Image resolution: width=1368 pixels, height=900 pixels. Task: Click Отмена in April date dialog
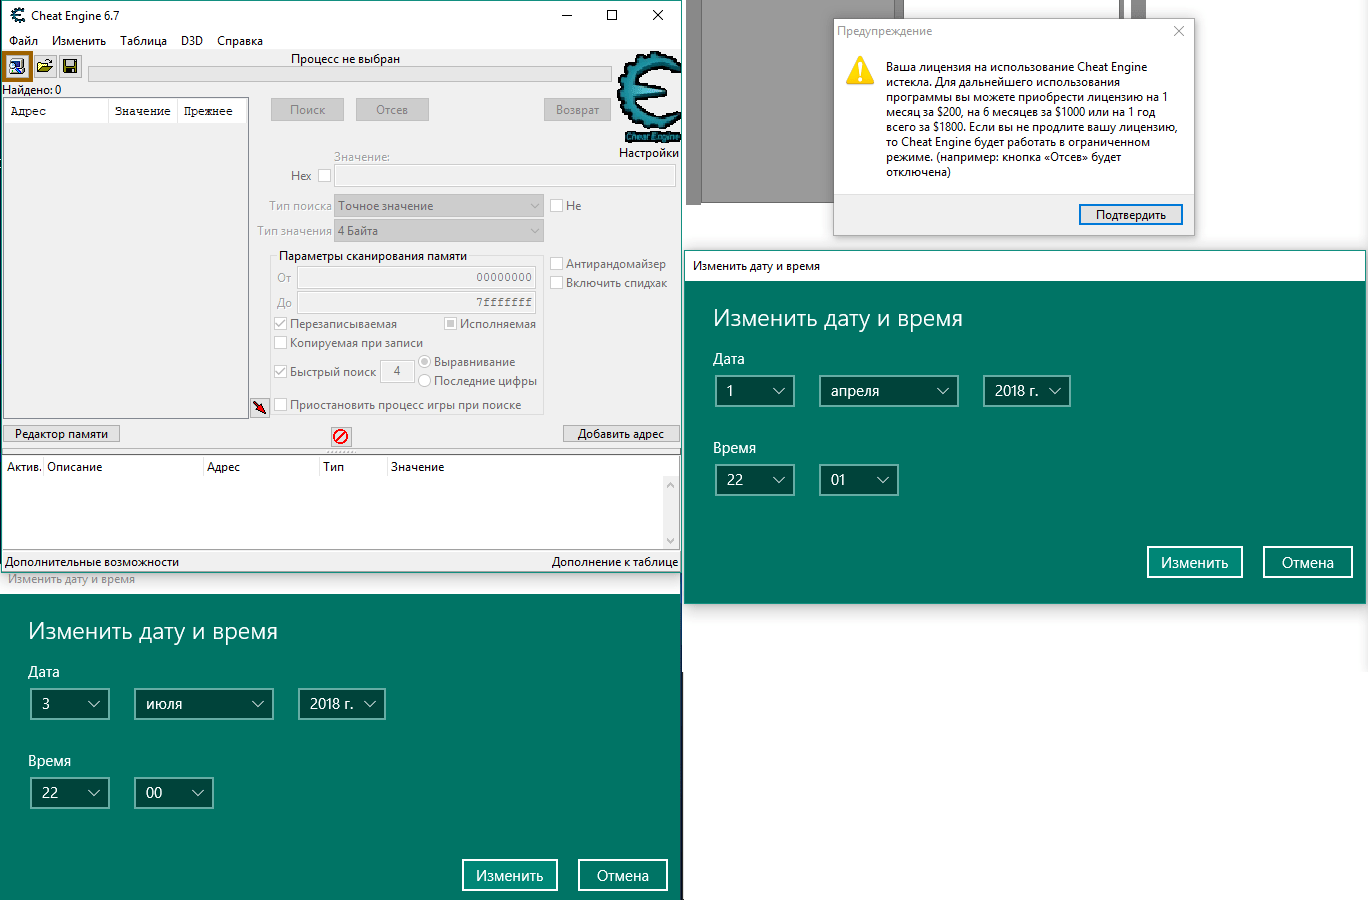coord(1308,562)
